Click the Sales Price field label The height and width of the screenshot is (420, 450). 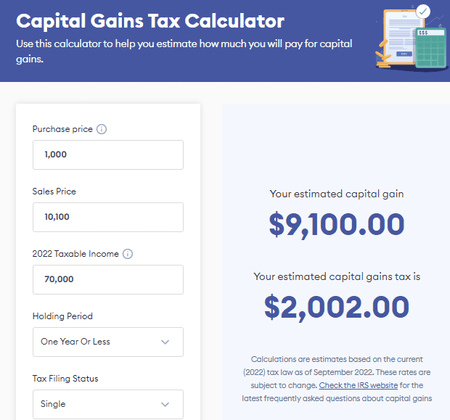[54, 192]
